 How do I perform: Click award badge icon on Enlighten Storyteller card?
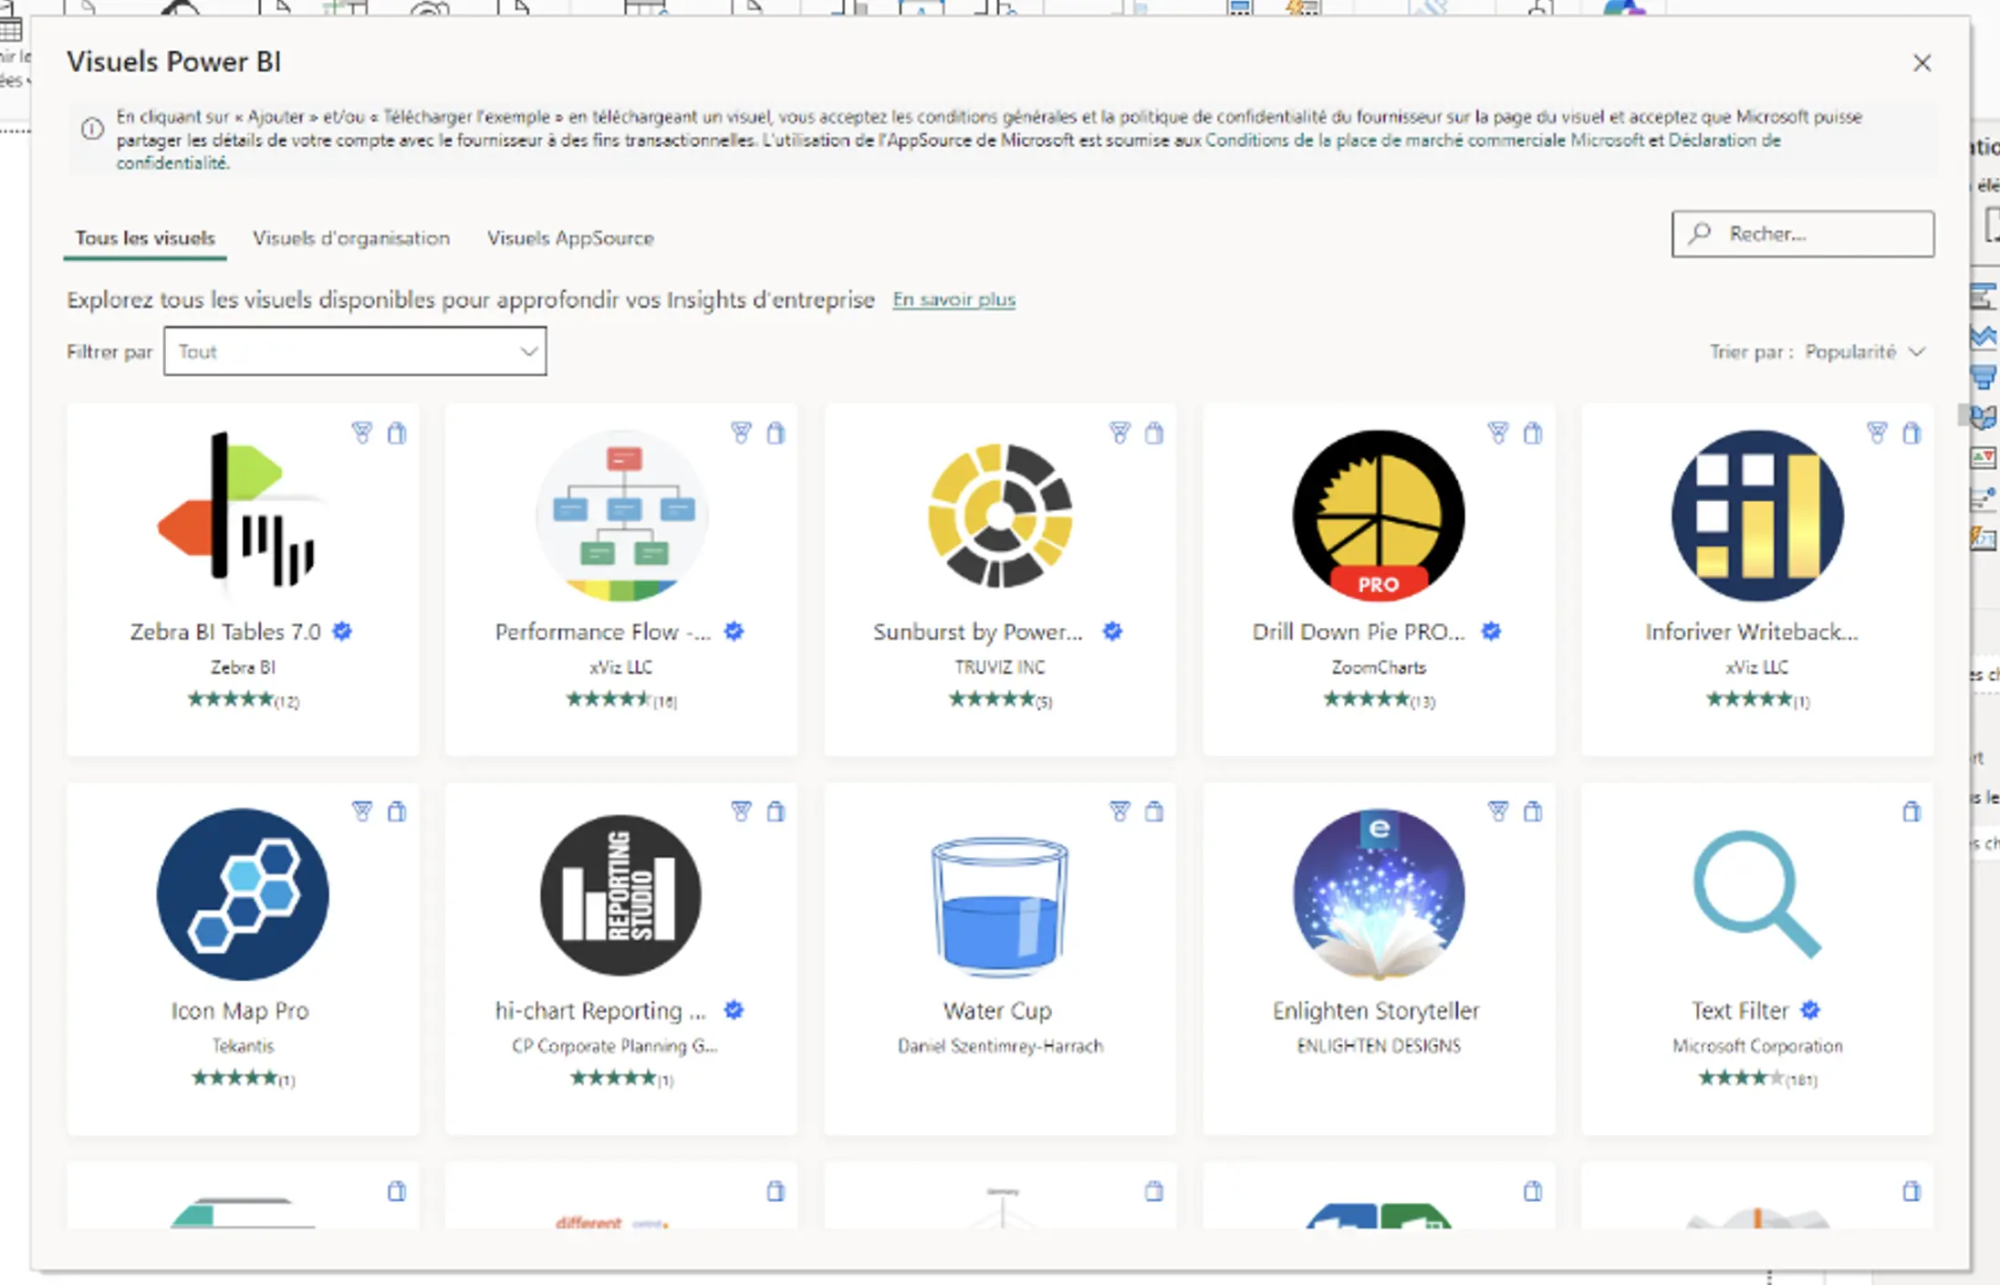point(1498,811)
